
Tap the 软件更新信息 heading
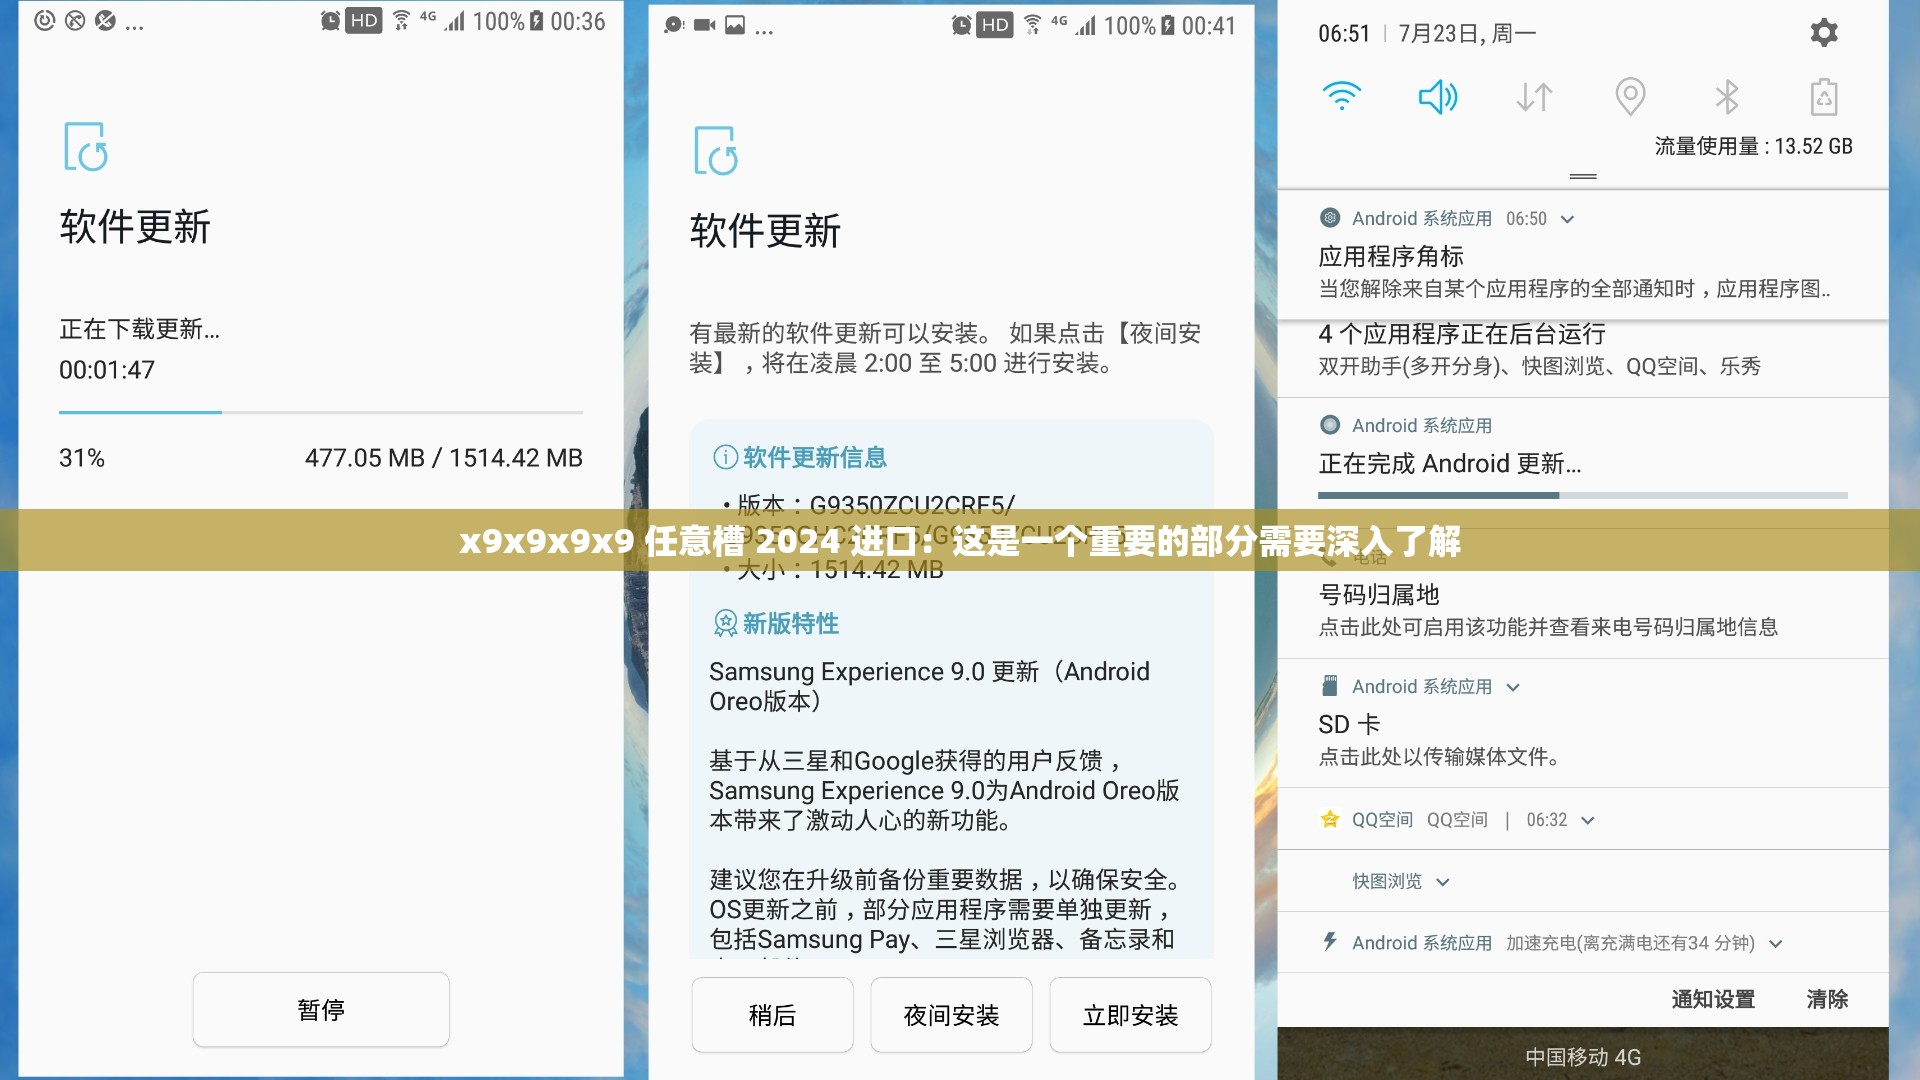[x=814, y=457]
